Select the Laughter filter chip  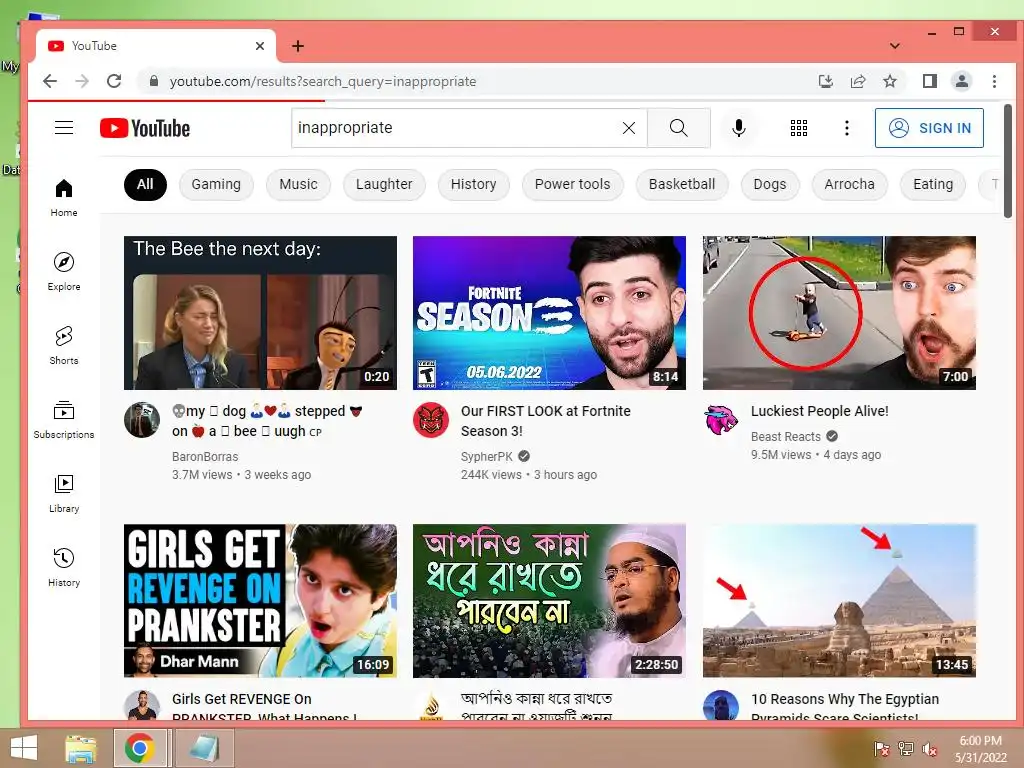[x=384, y=185]
